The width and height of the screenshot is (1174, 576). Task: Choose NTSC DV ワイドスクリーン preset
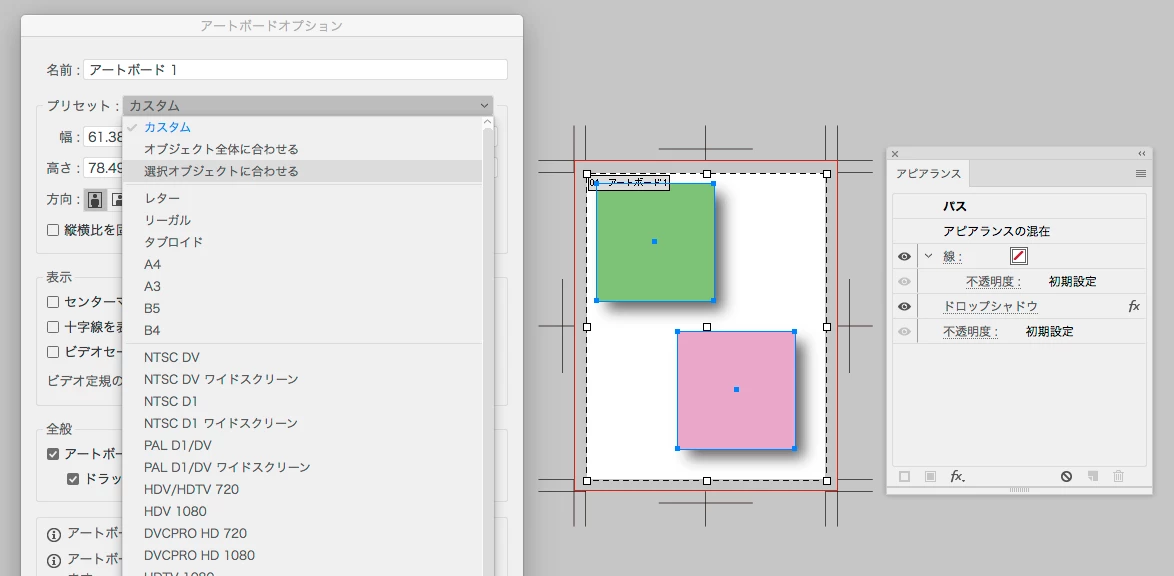click(302, 380)
